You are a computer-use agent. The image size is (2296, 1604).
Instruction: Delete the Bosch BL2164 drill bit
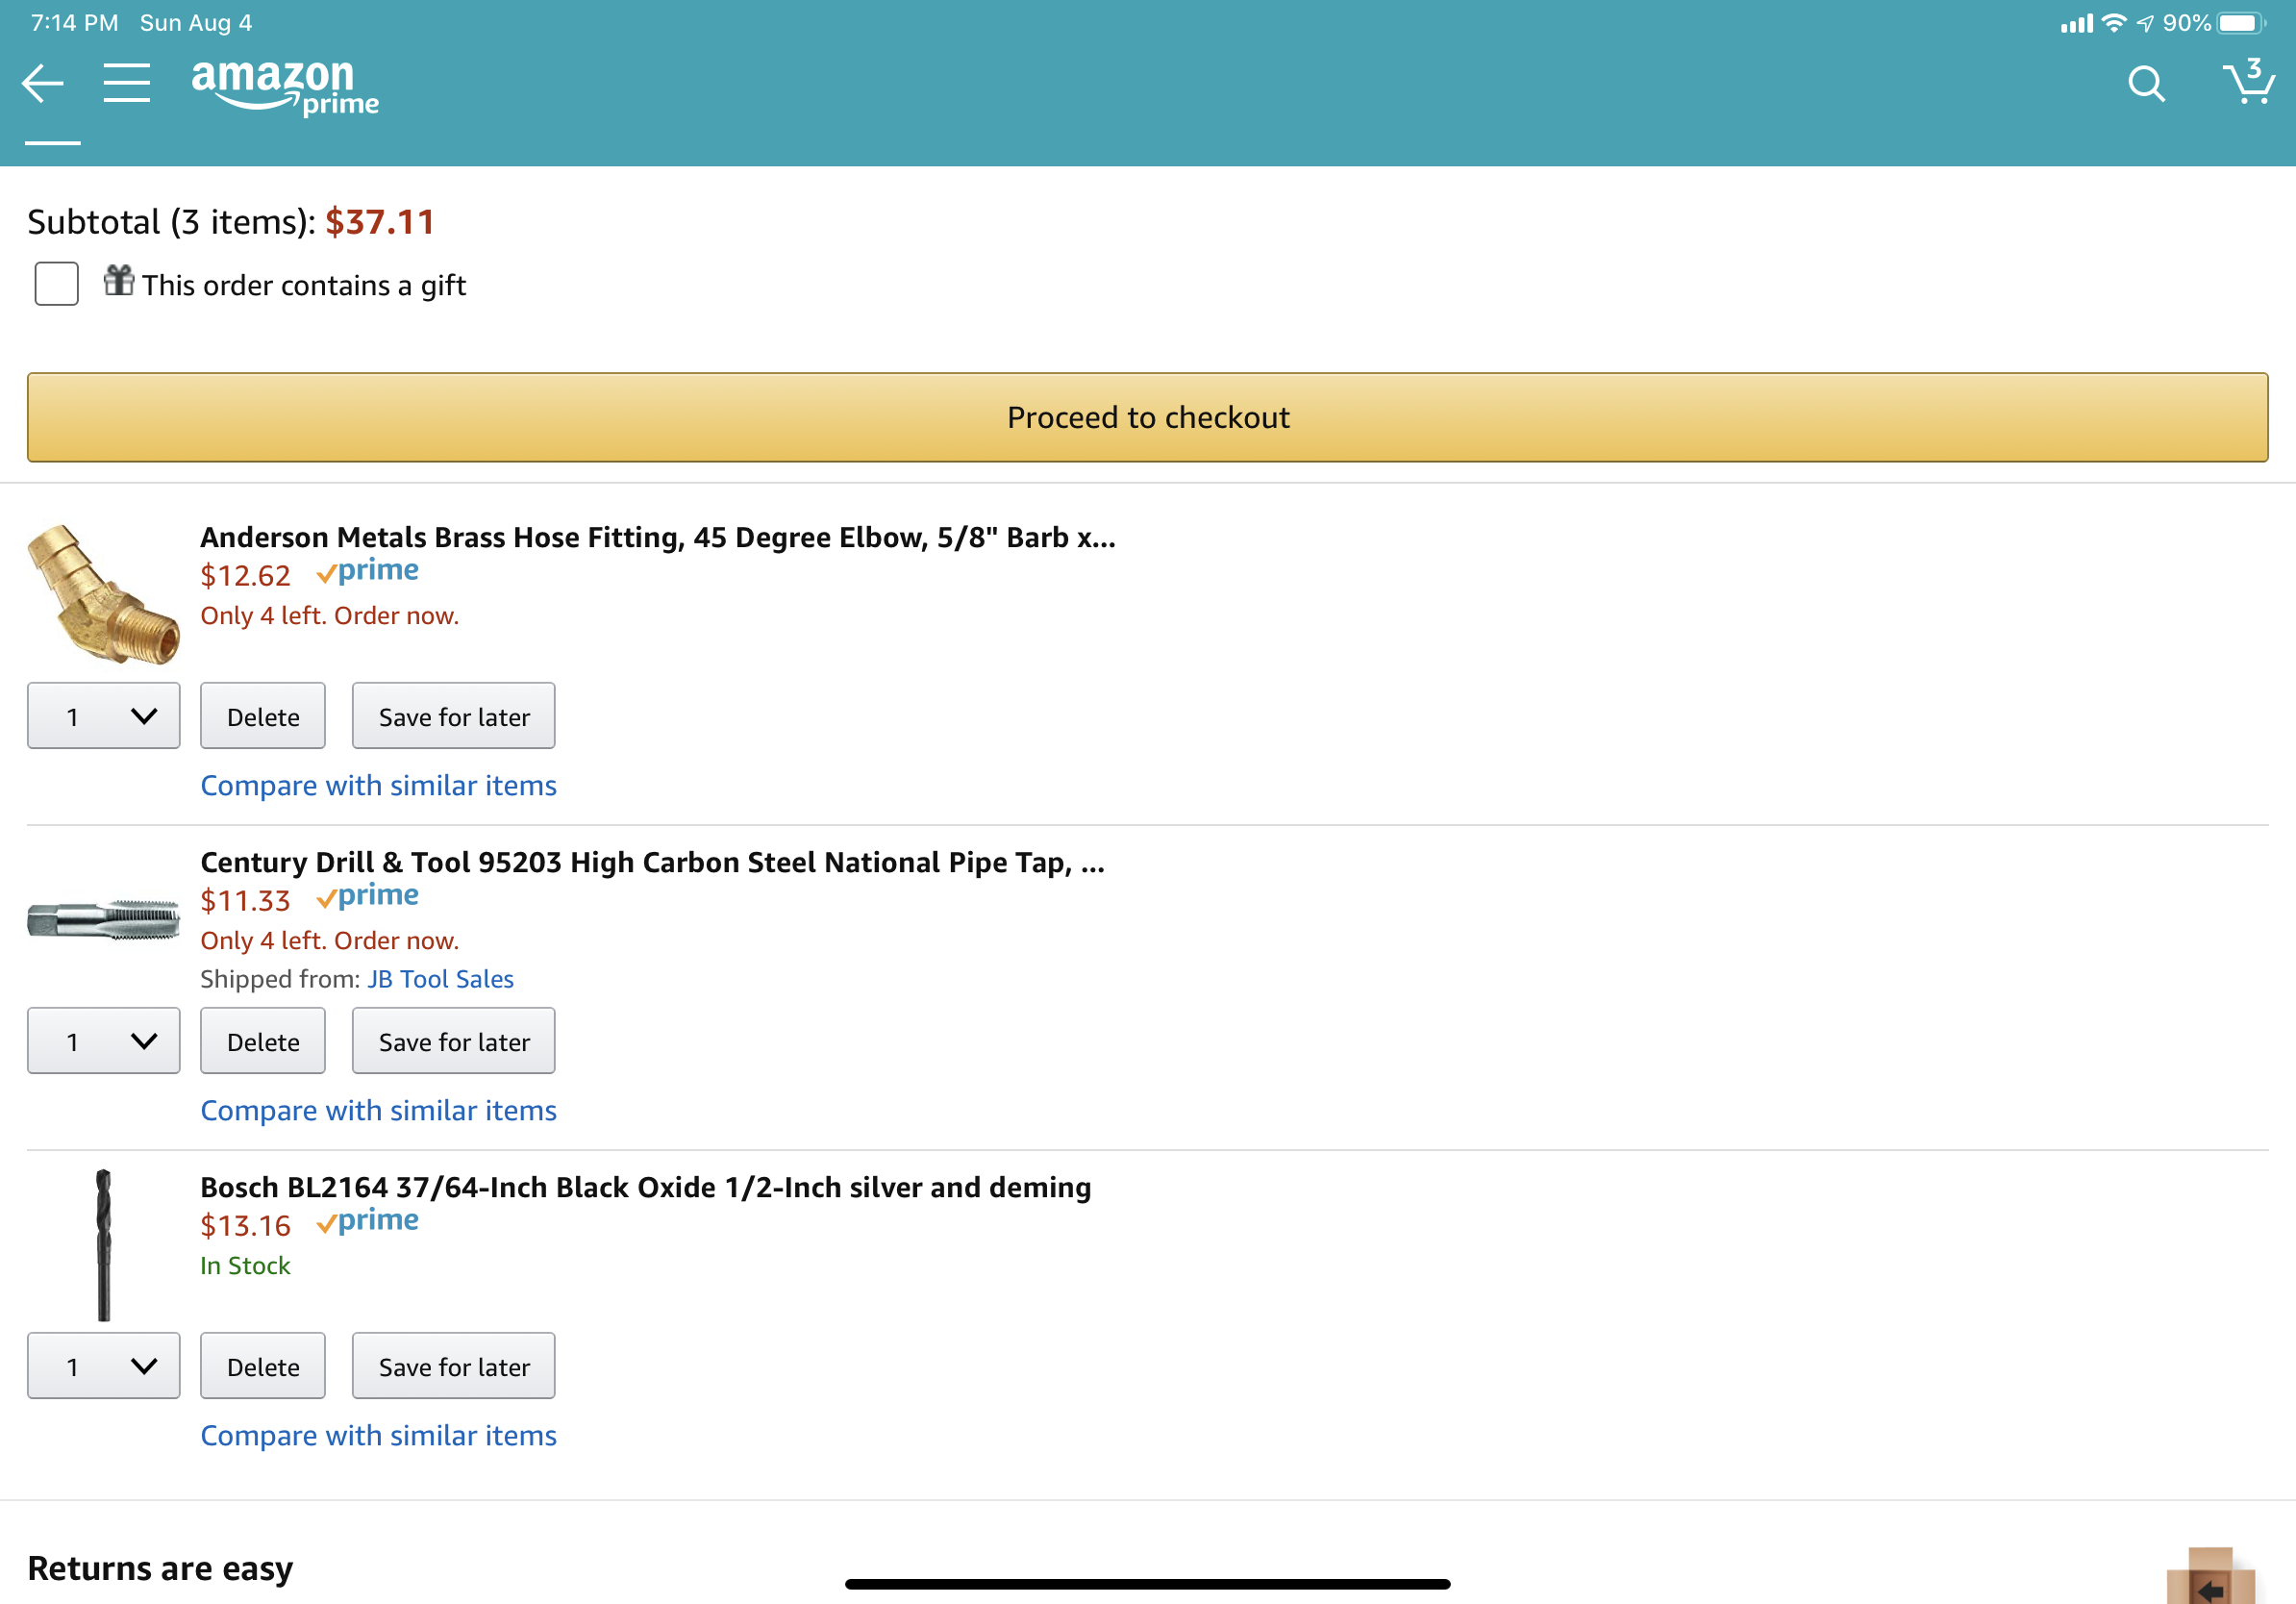(x=263, y=1366)
